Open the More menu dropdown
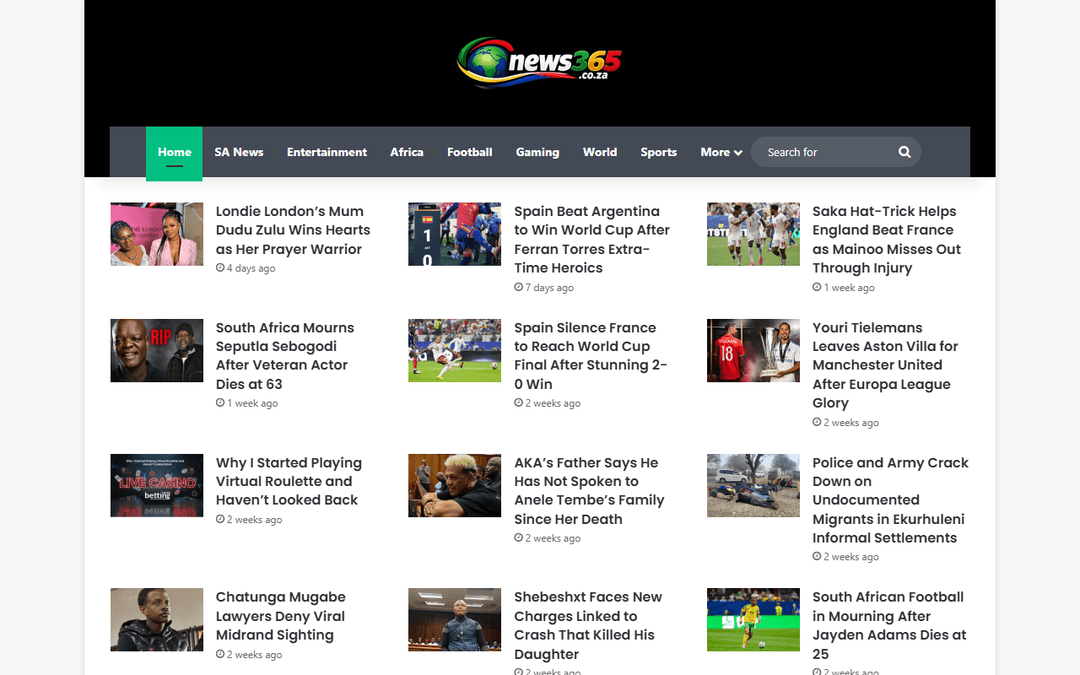1080x675 pixels. point(721,152)
